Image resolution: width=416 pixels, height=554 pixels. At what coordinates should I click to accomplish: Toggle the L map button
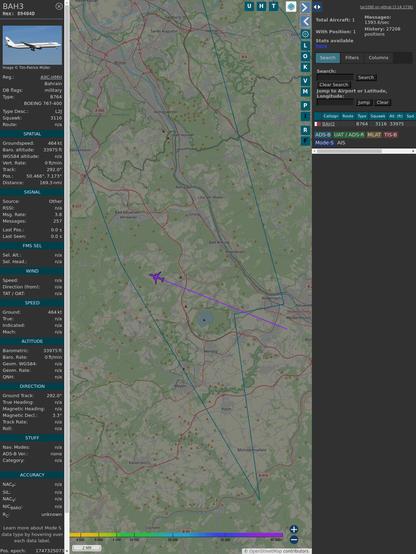click(x=305, y=46)
